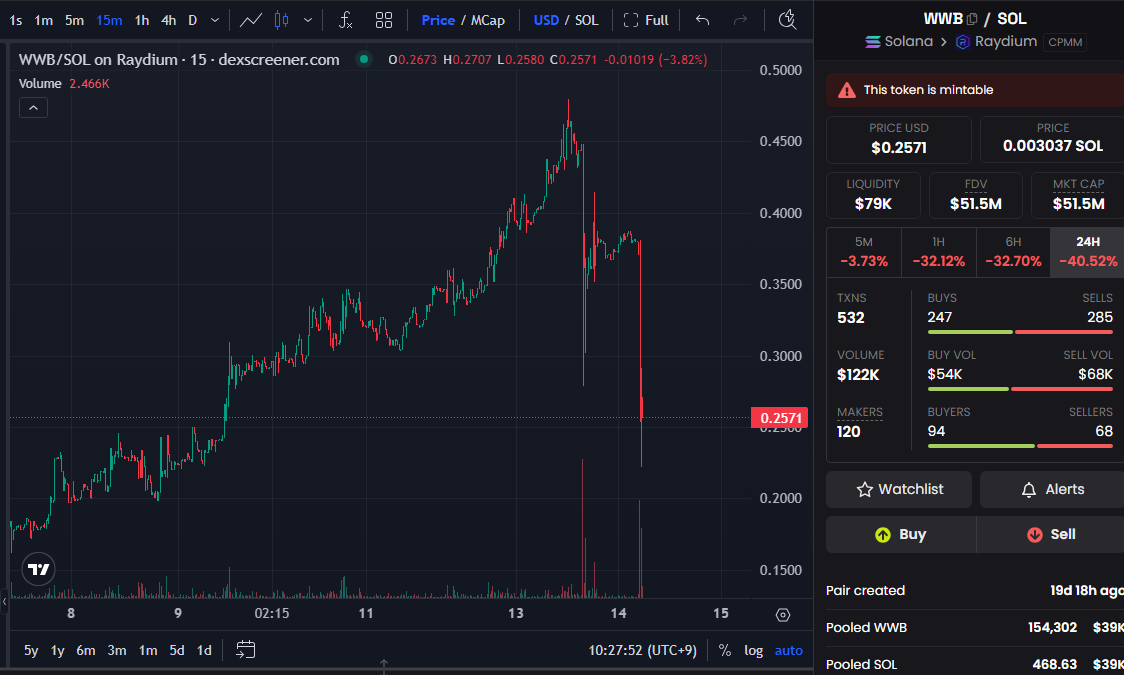Select the 24H stats tab

(x=1087, y=252)
